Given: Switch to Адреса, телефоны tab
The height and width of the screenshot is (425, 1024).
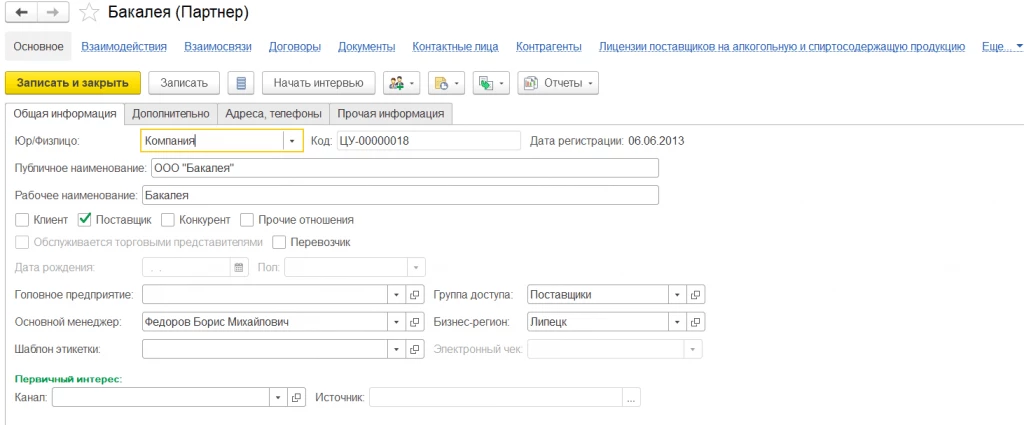Looking at the screenshot, I should coord(274,114).
